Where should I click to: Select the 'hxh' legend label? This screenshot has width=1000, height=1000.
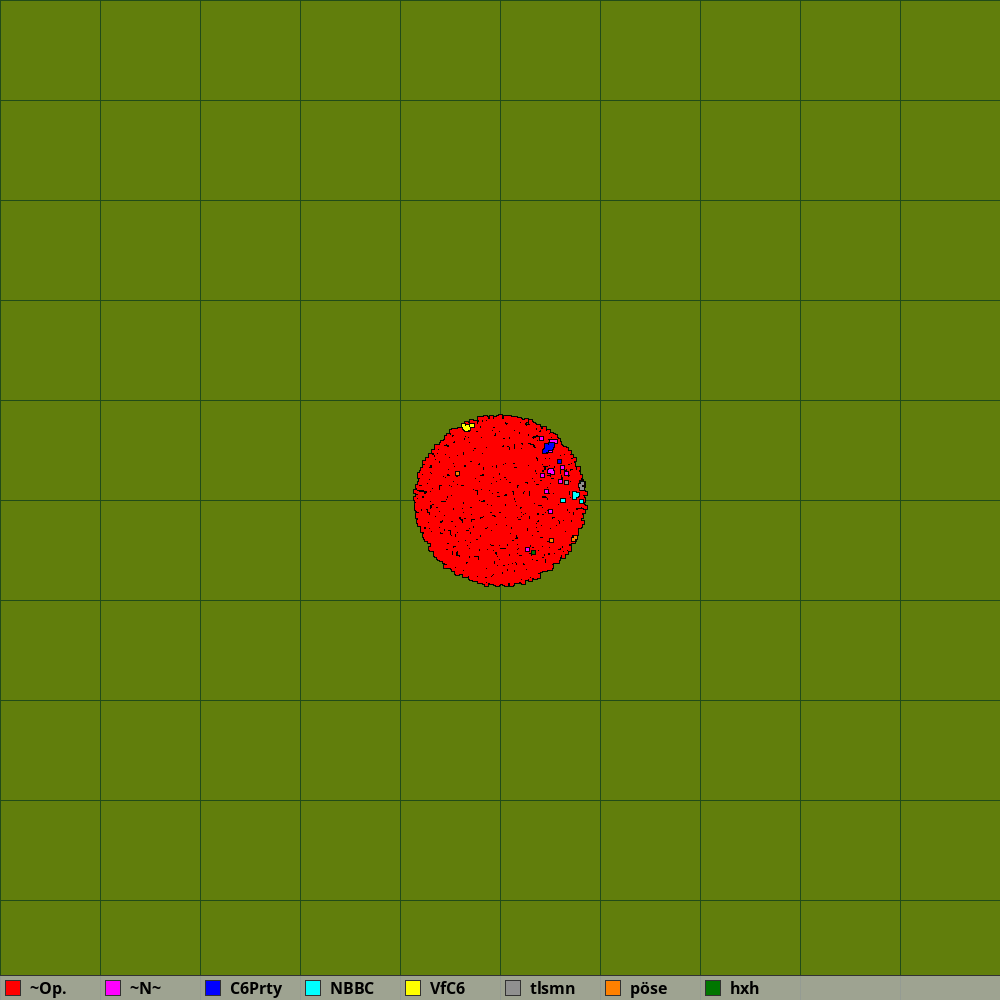point(744,988)
